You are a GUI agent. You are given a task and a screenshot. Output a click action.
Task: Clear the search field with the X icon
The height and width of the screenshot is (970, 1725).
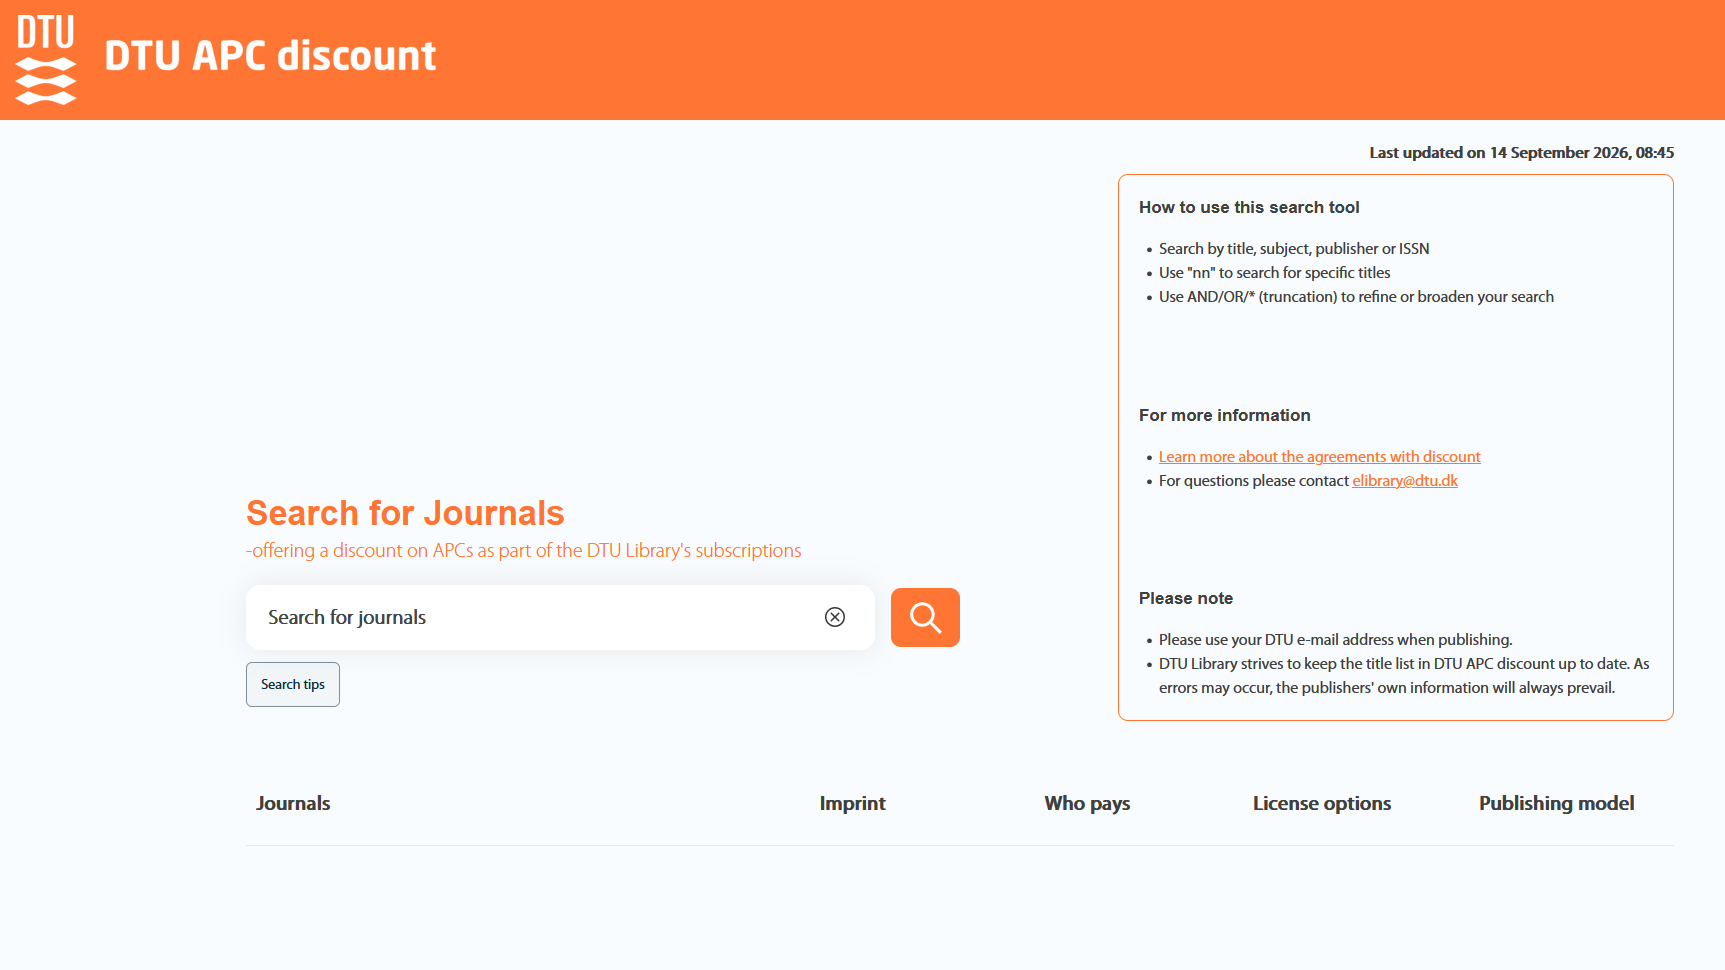click(x=835, y=617)
